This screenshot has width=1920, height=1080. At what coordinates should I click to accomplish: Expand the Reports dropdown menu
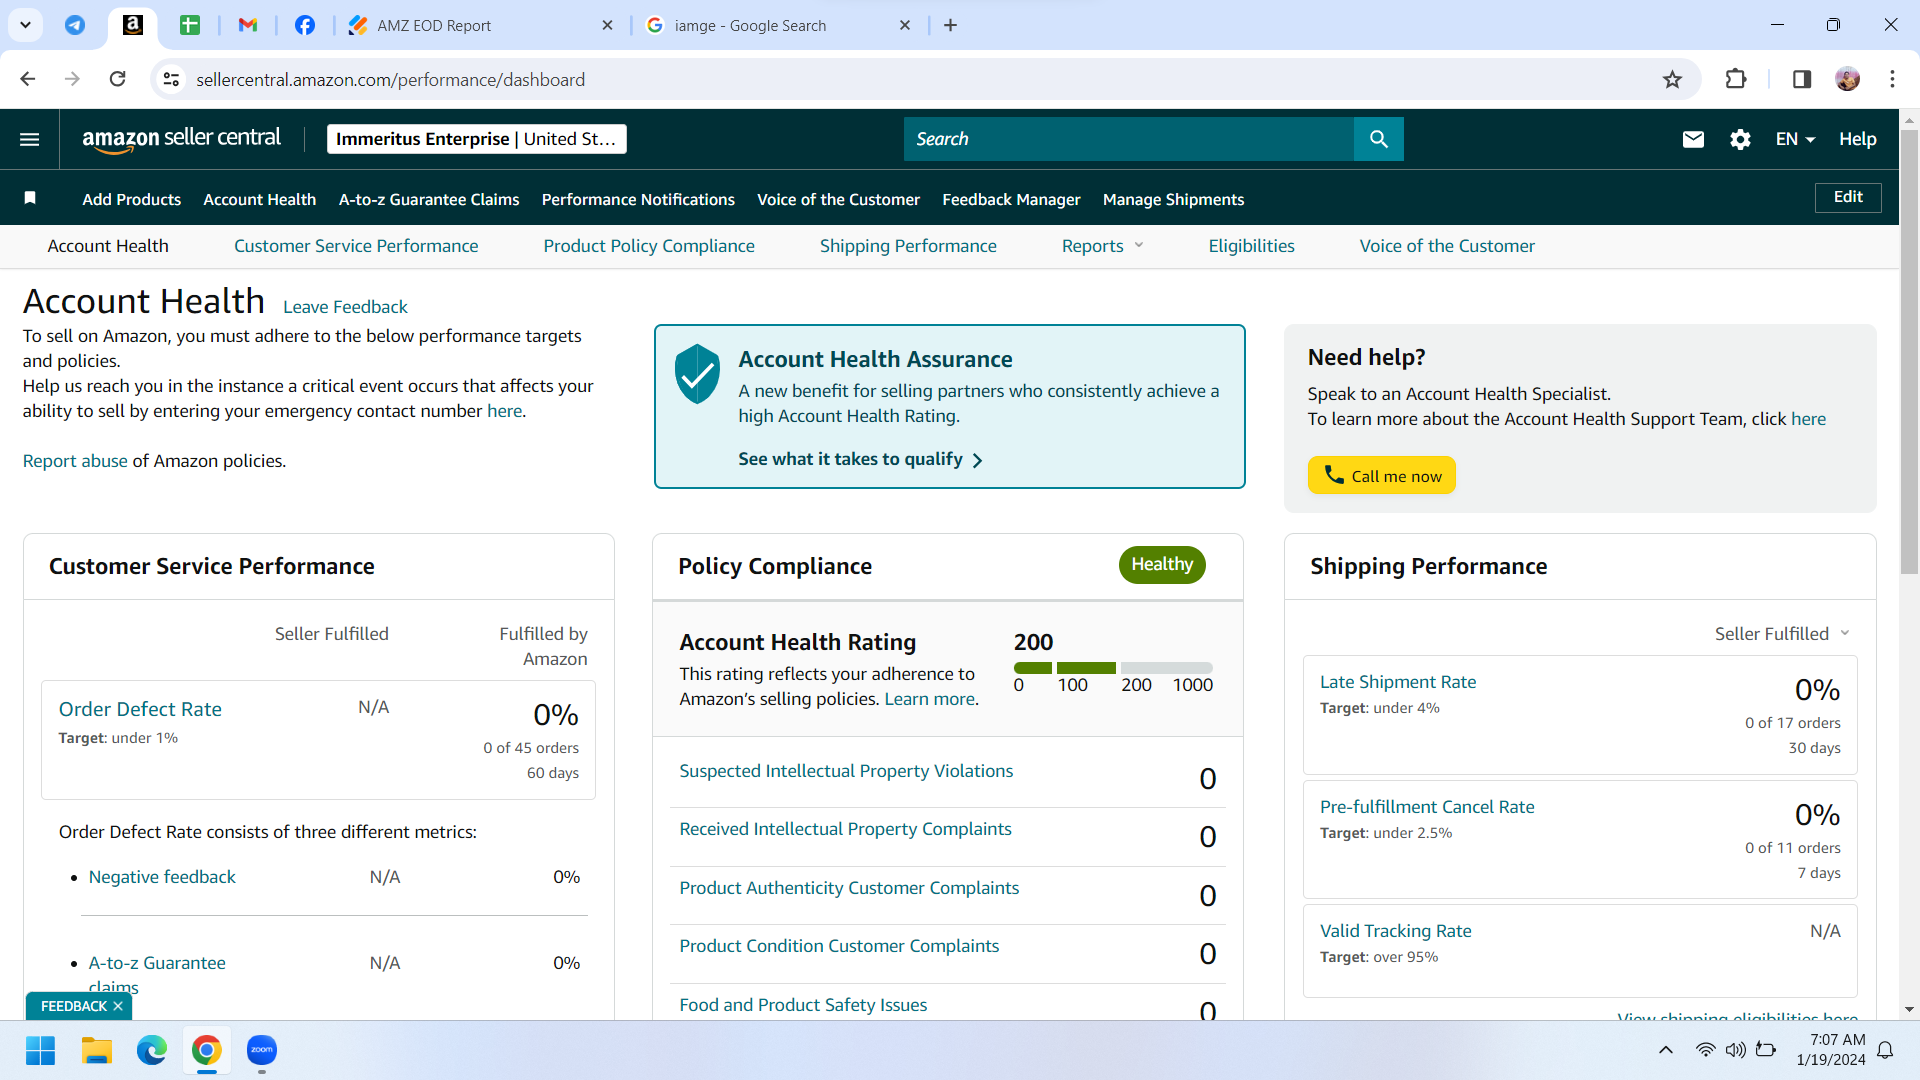[1102, 246]
